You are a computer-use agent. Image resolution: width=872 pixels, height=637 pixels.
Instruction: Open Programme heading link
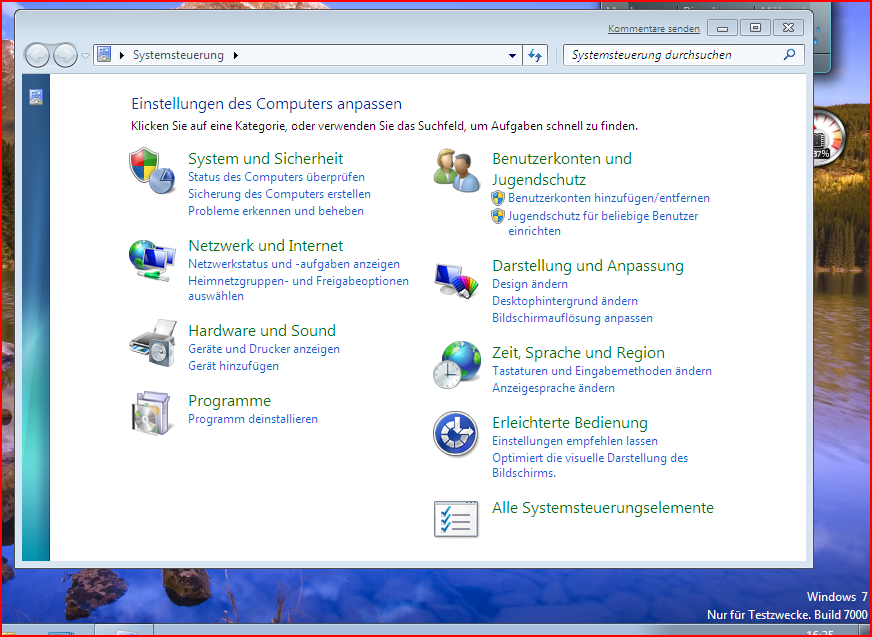click(230, 401)
